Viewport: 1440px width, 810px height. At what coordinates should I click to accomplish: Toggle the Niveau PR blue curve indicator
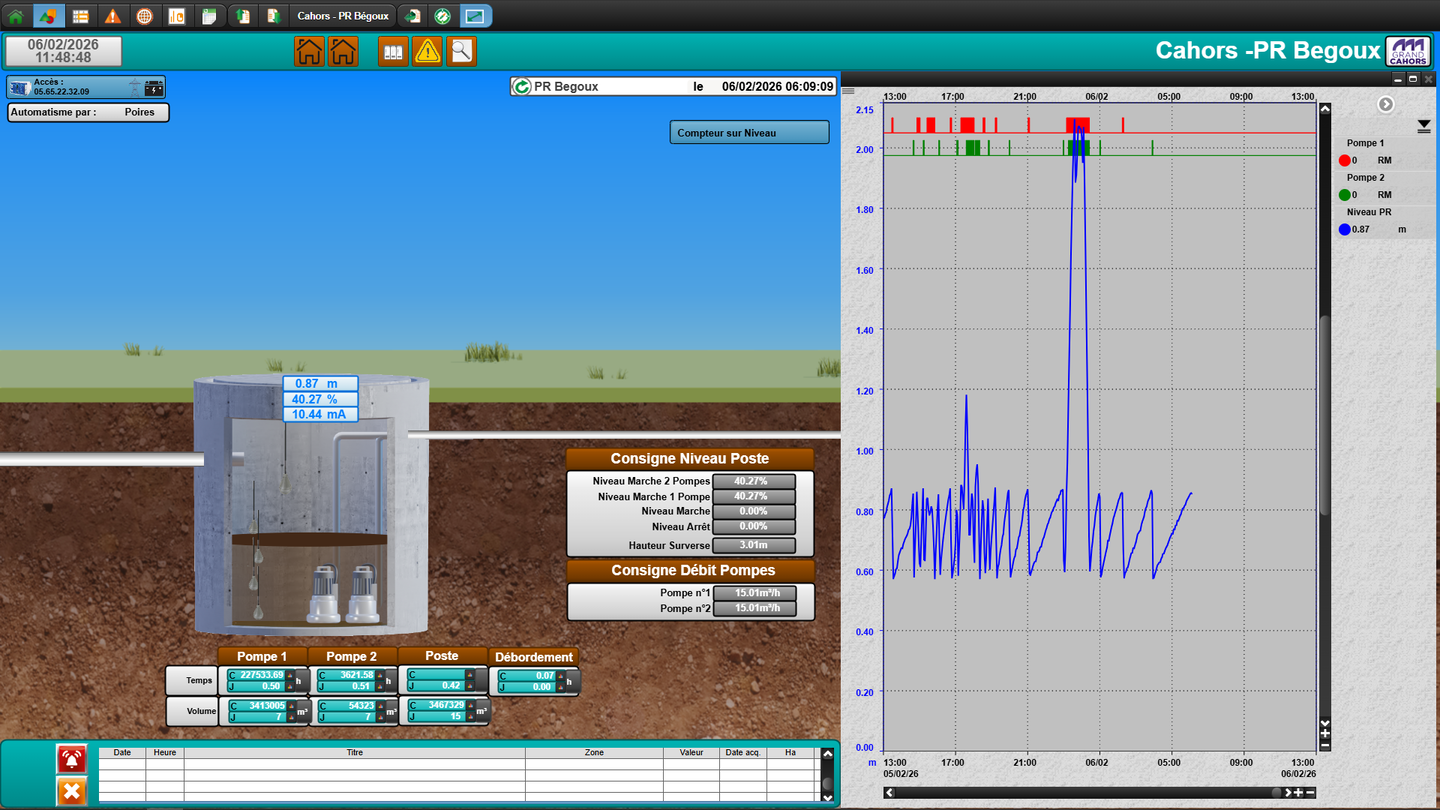click(1345, 230)
